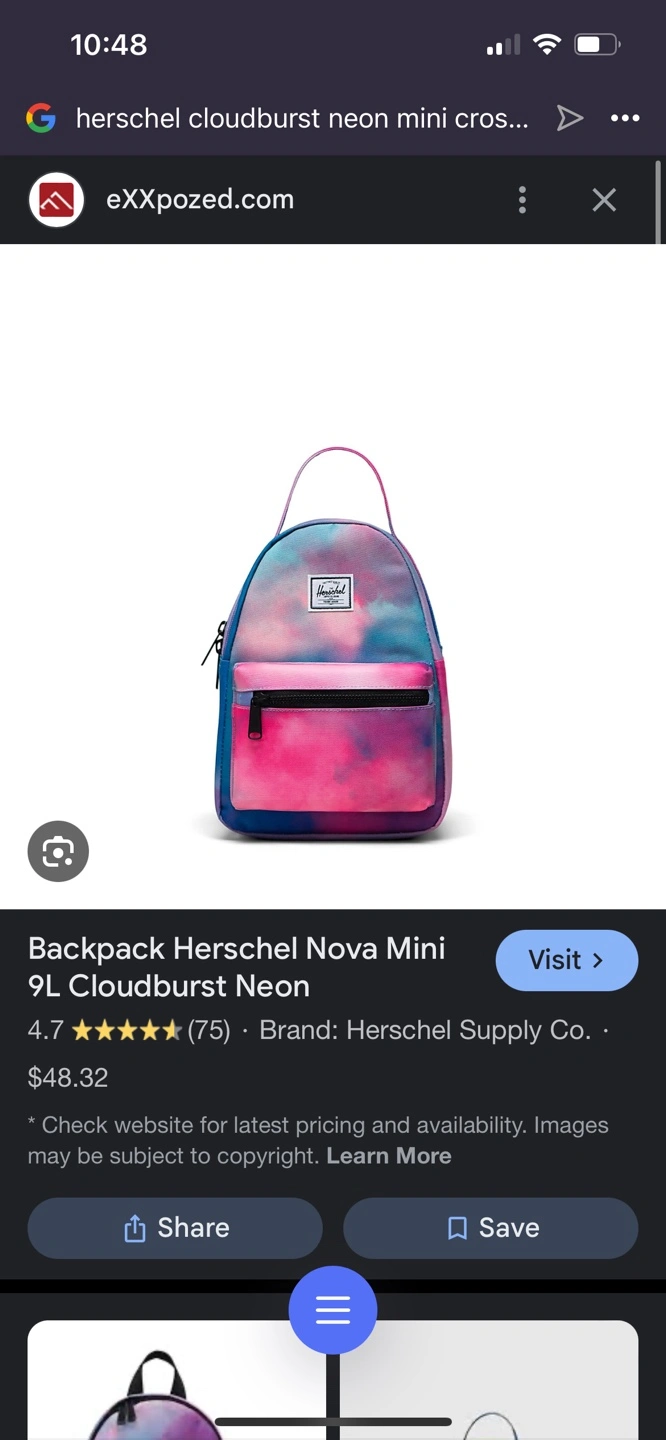Open the three-dot overflow menu at top right
The height and width of the screenshot is (1440, 666).
(625, 119)
